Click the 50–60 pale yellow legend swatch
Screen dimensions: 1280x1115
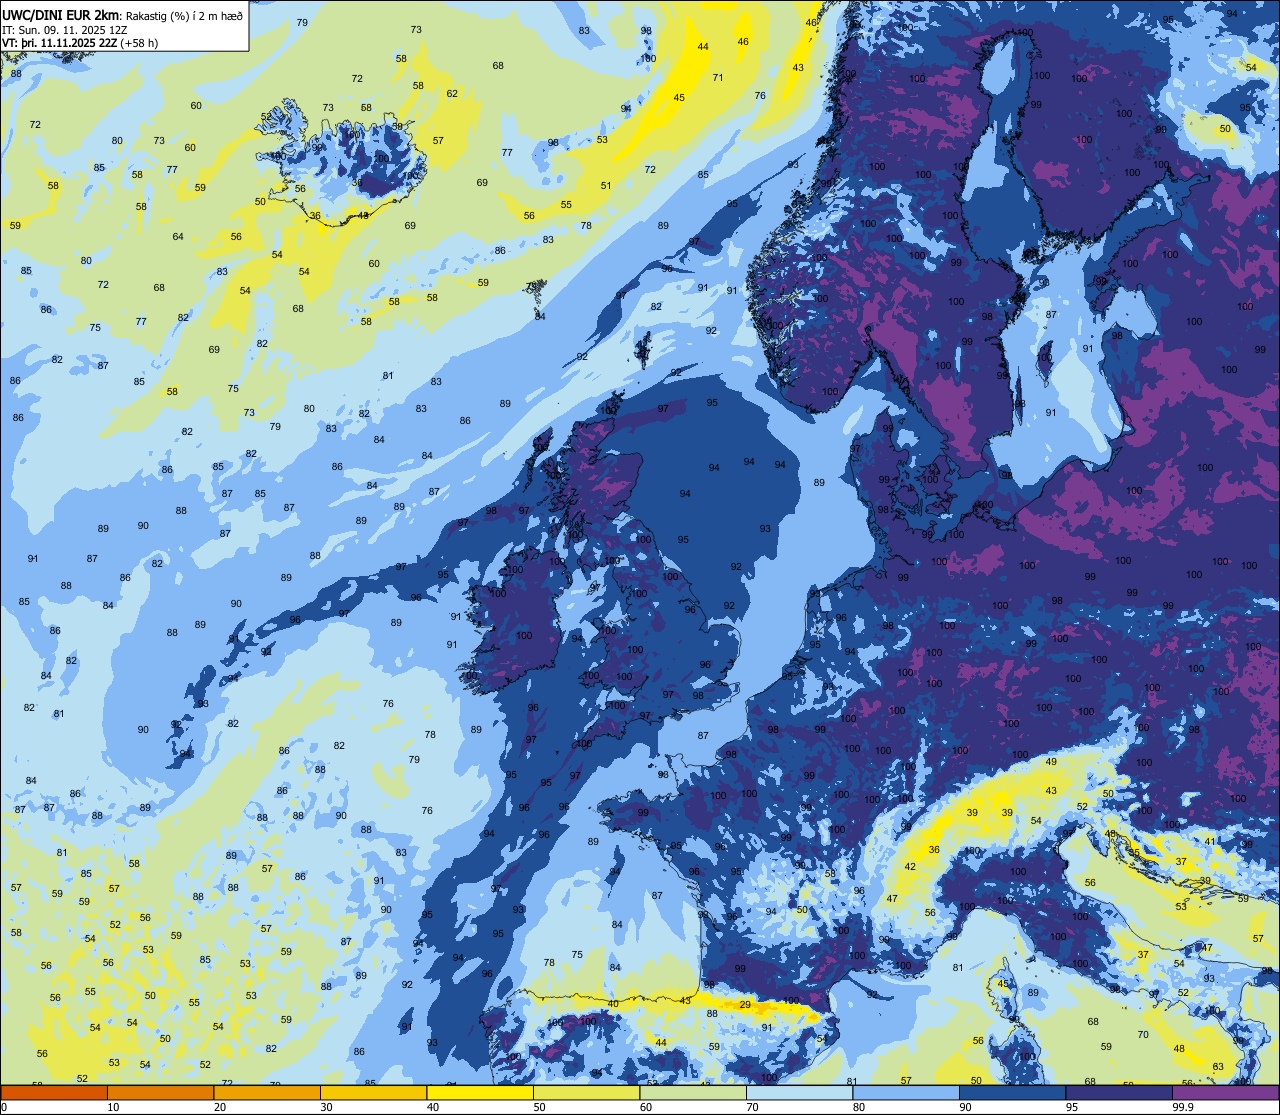click(586, 1093)
